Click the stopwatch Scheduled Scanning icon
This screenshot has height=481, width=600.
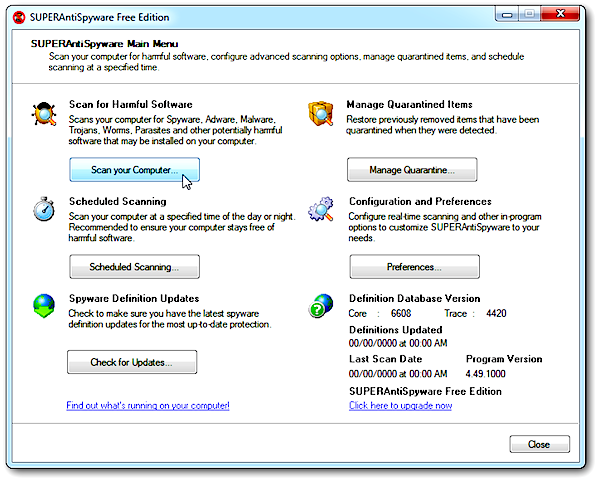(43, 209)
